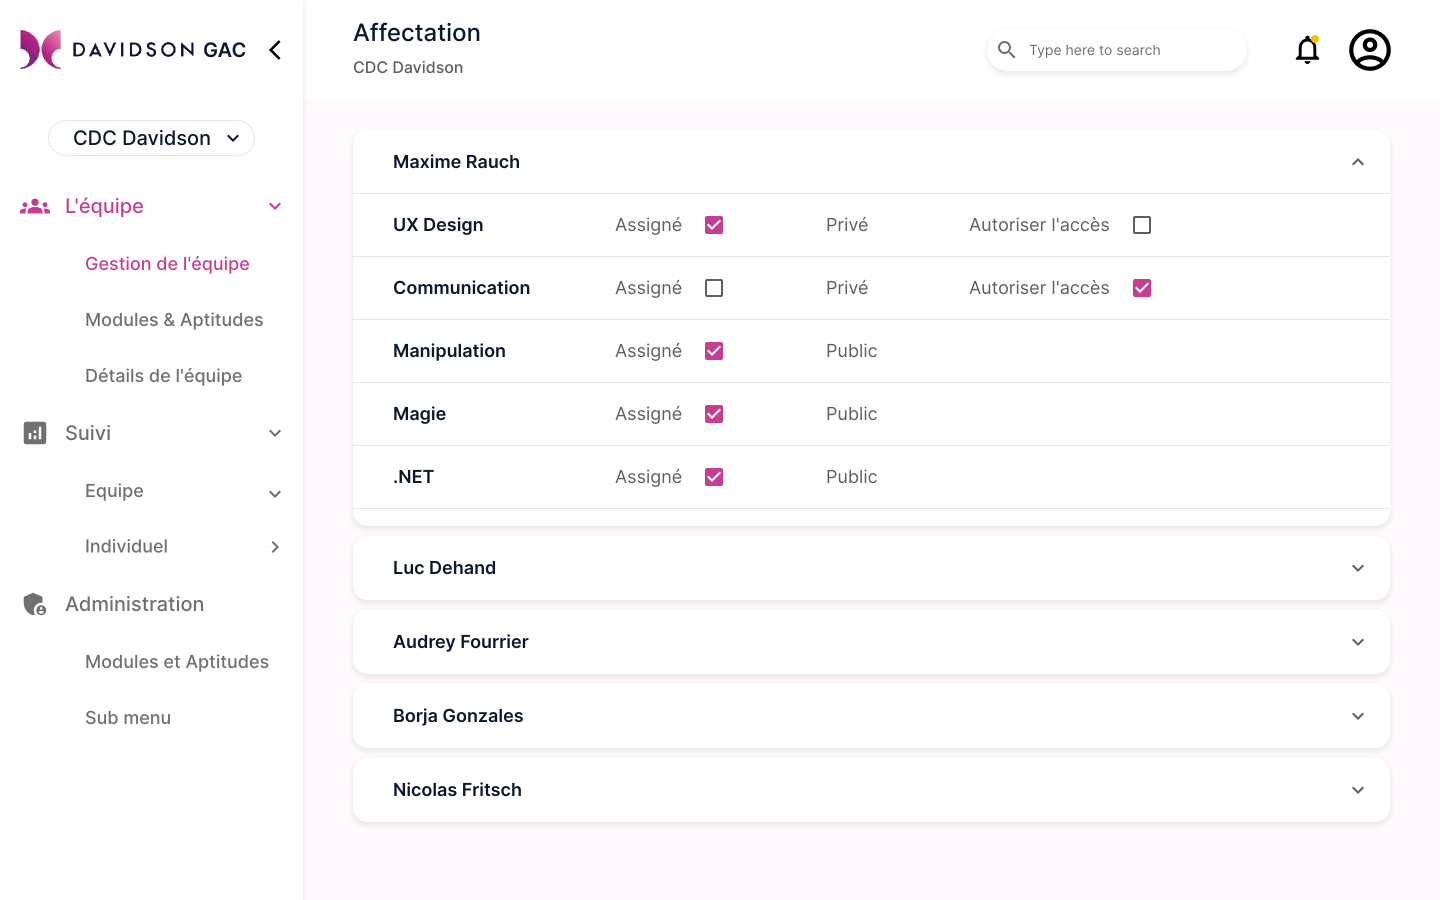1440x900 pixels.
Task: Click the Administration shield icon
Action: (x=35, y=604)
